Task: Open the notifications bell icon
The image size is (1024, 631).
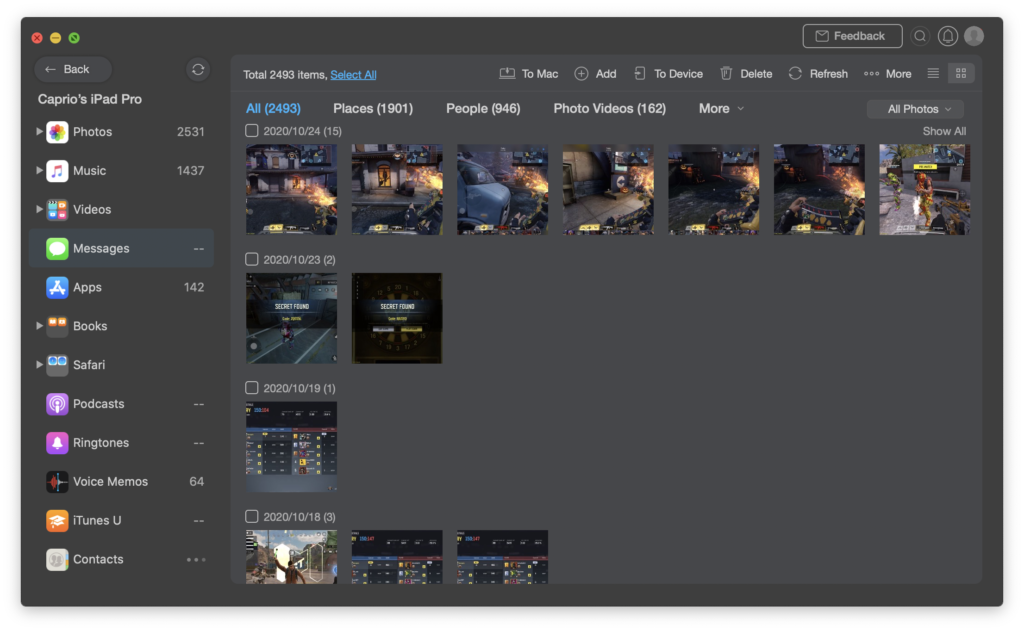Action: pyautogui.click(x=948, y=36)
